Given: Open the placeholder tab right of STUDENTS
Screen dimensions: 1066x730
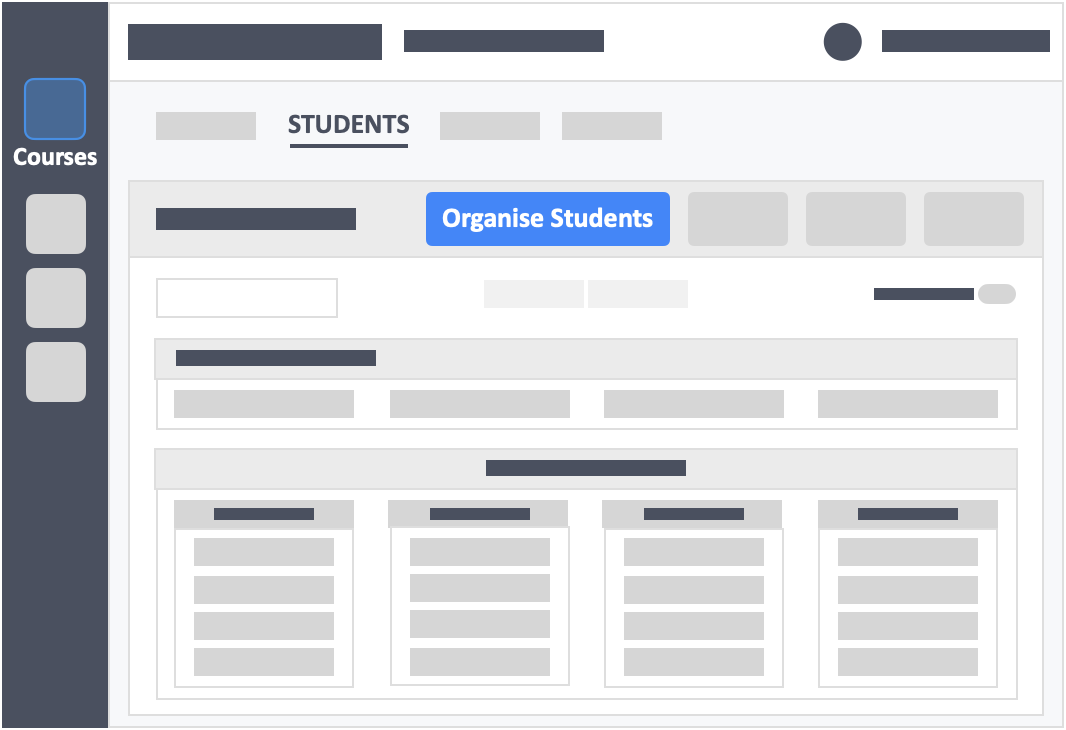Looking at the screenshot, I should [489, 126].
